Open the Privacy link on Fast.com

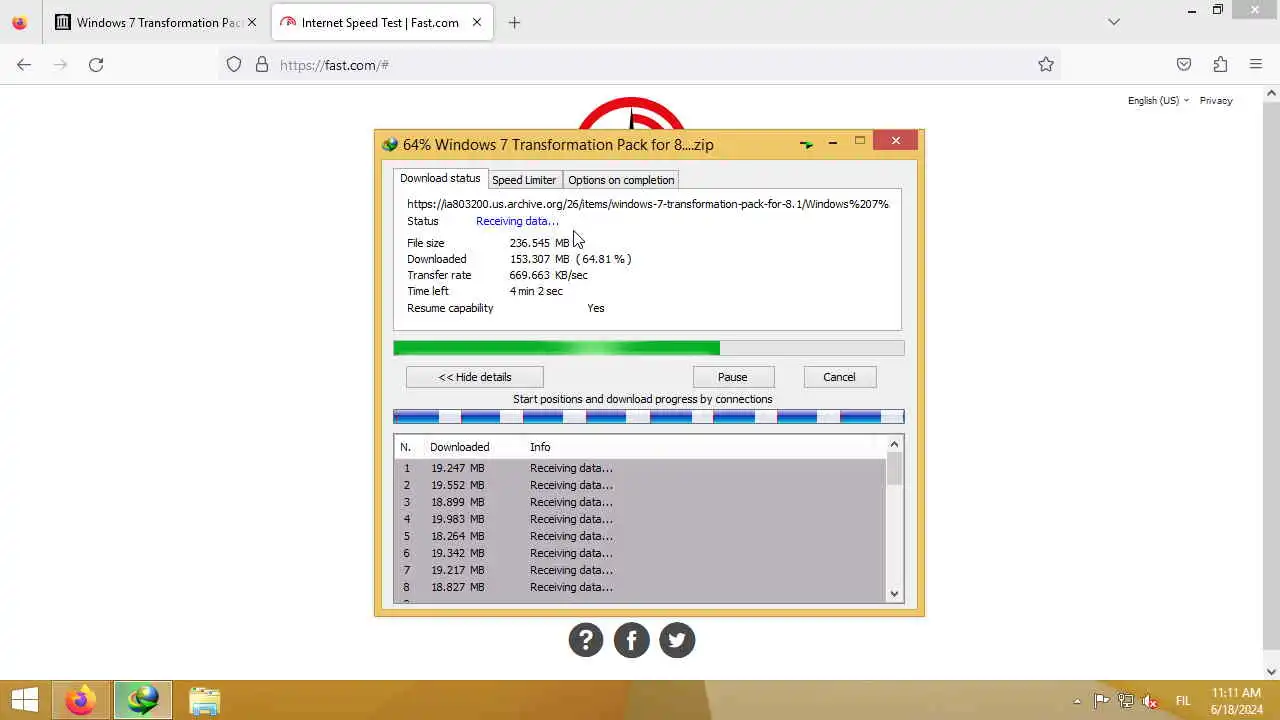[1216, 100]
